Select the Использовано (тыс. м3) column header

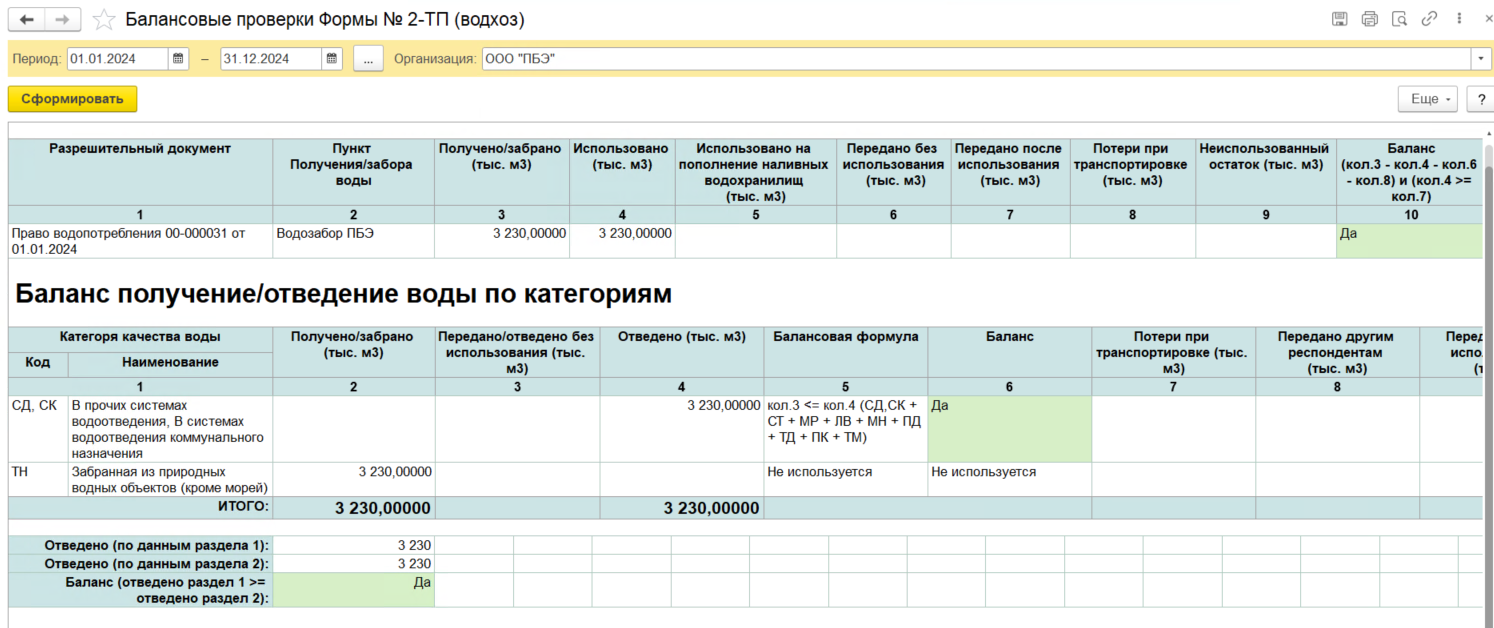[622, 172]
